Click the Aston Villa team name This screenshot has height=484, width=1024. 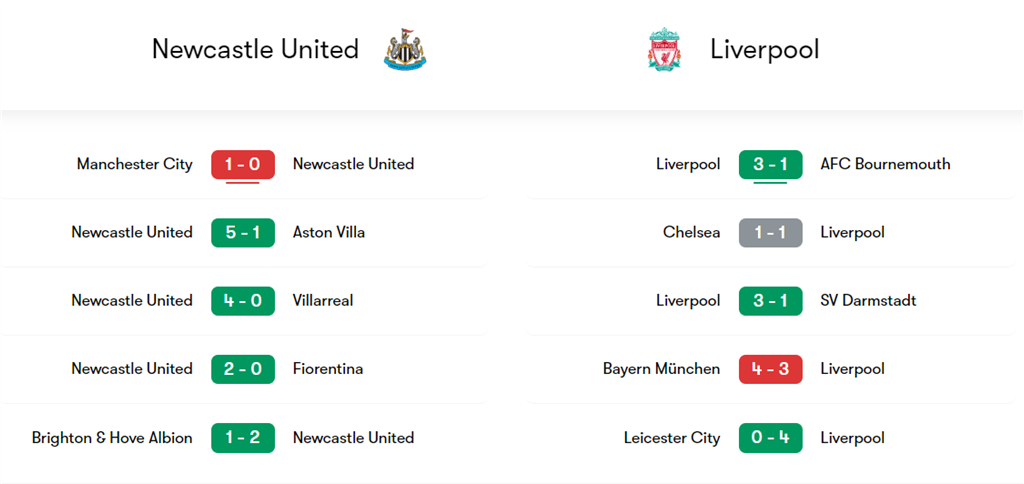coord(329,232)
